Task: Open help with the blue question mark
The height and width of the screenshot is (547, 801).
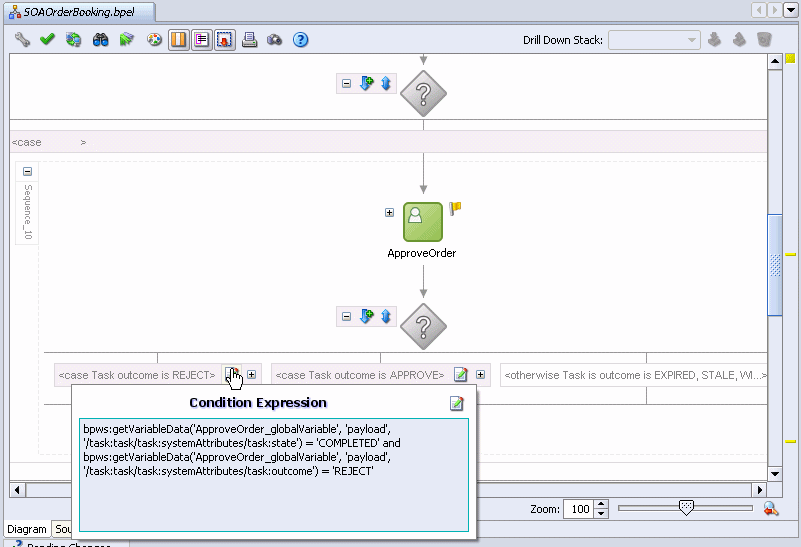Action: pos(300,39)
